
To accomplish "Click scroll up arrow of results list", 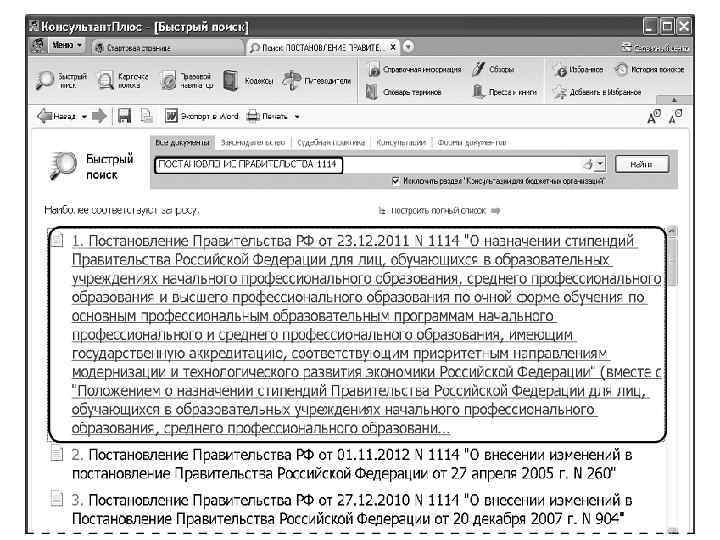I will pos(672,230).
